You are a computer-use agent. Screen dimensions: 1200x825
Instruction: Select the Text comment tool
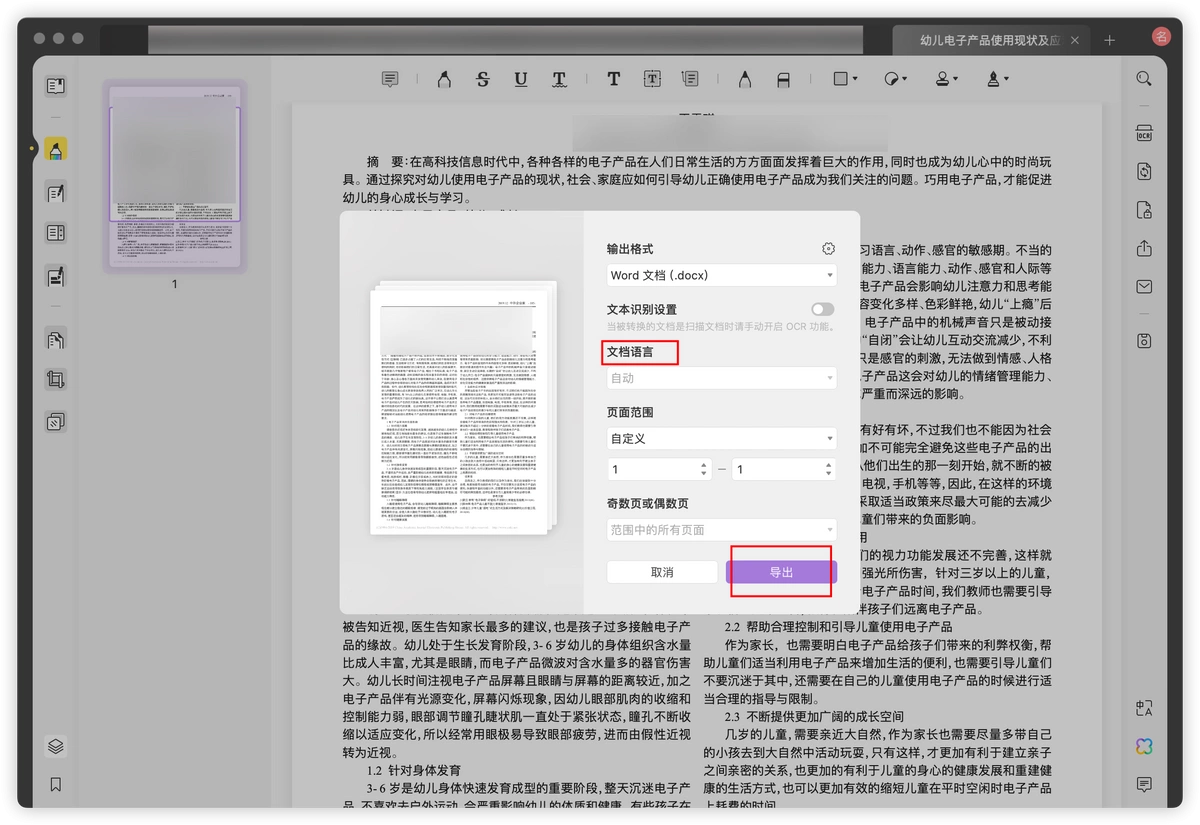614,79
